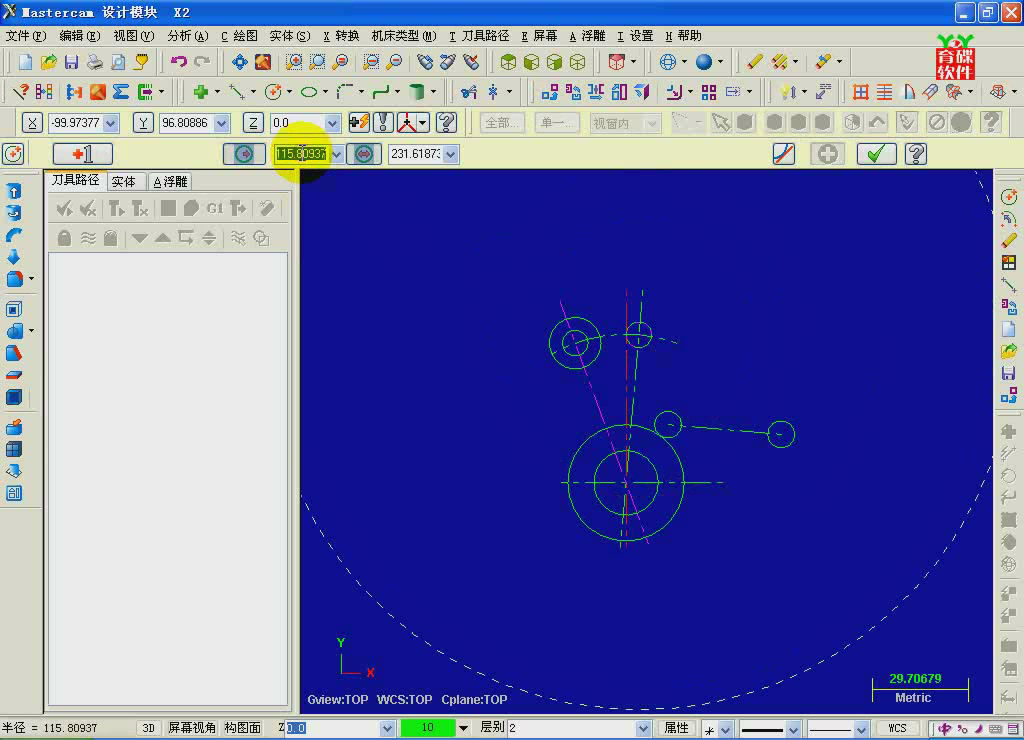Save the file with the floppy disk icon
Screen dimensions: 1024x740
tap(71, 62)
